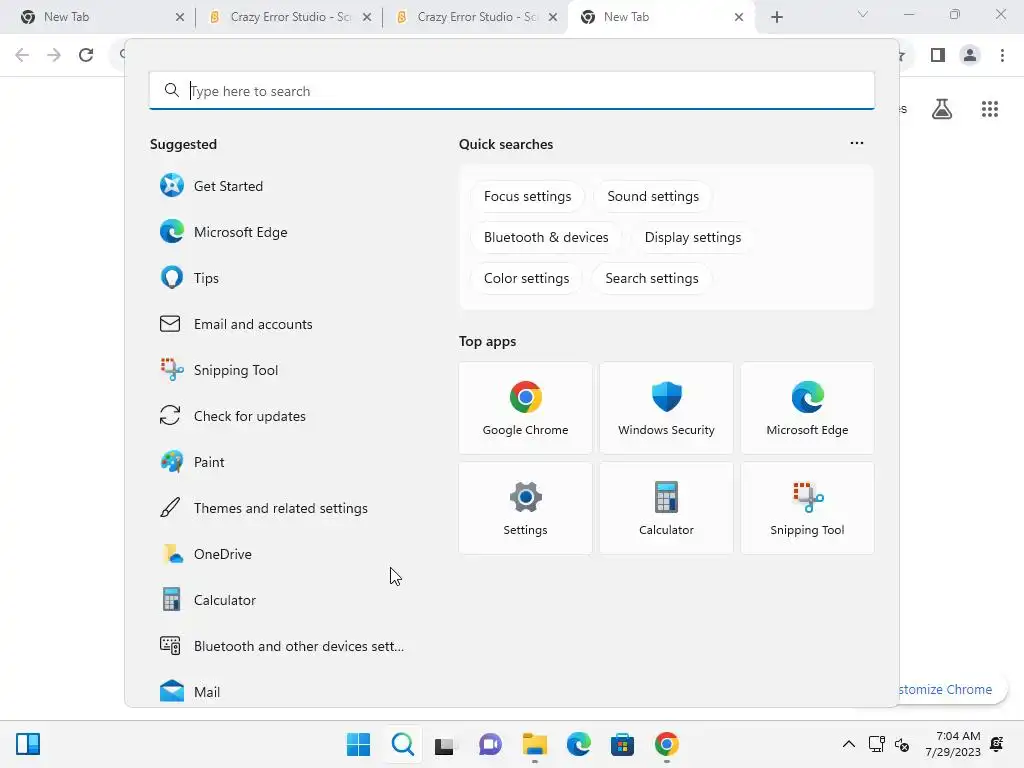
Task: Open Chrome three-dot menu
Action: point(1002,55)
